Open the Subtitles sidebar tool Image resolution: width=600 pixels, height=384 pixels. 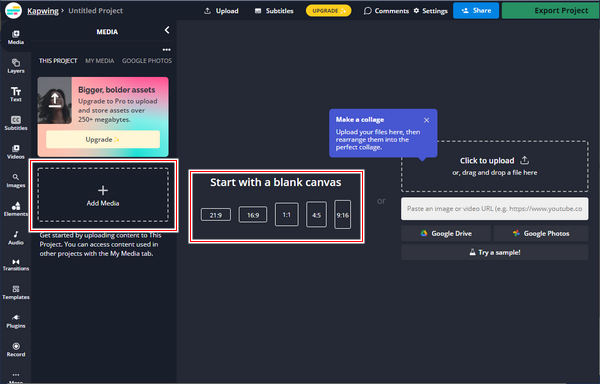[16, 123]
